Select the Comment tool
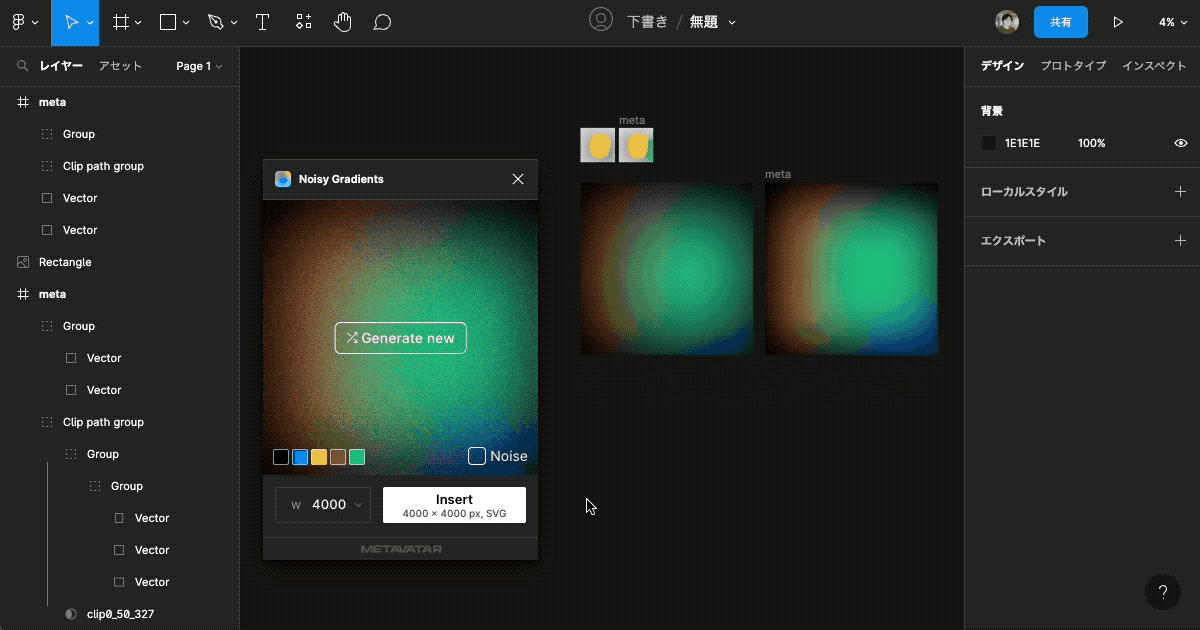Viewport: 1200px width, 630px height. pos(382,22)
